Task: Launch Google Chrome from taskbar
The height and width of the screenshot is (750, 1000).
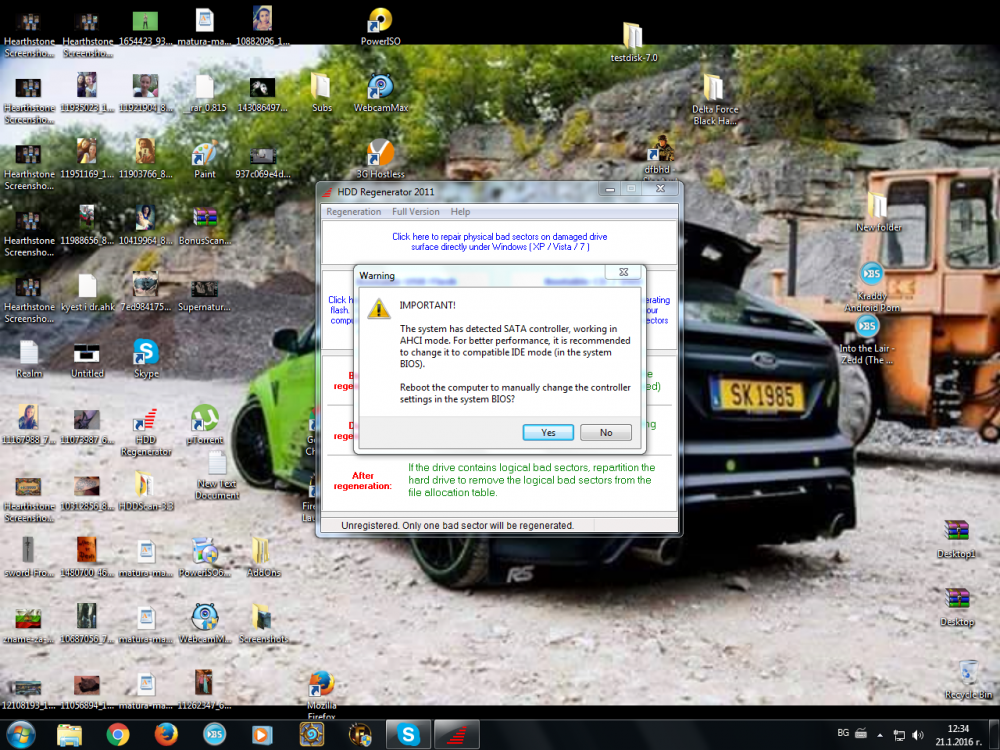Action: 117,735
